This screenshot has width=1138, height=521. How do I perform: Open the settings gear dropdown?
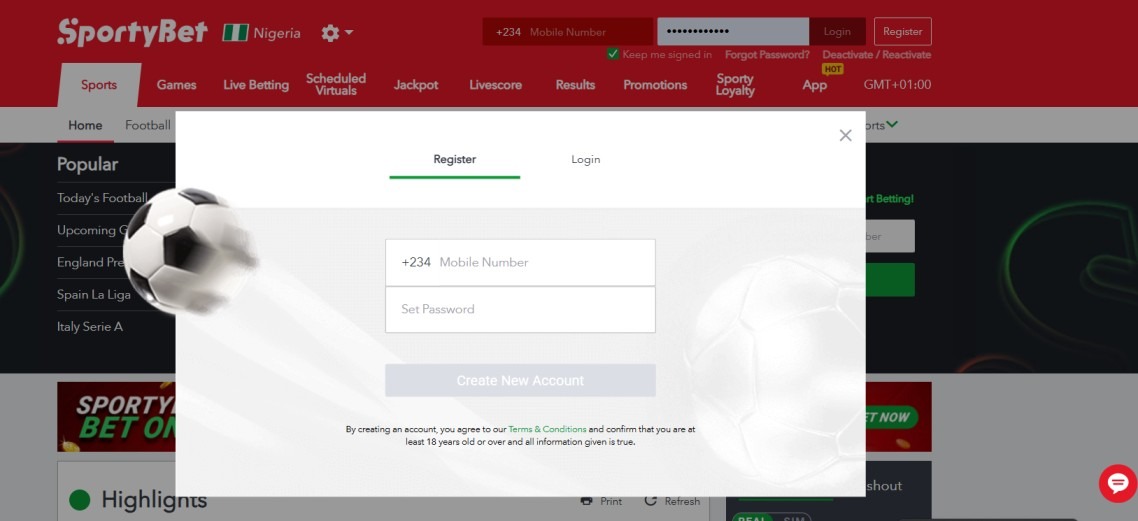(x=337, y=33)
